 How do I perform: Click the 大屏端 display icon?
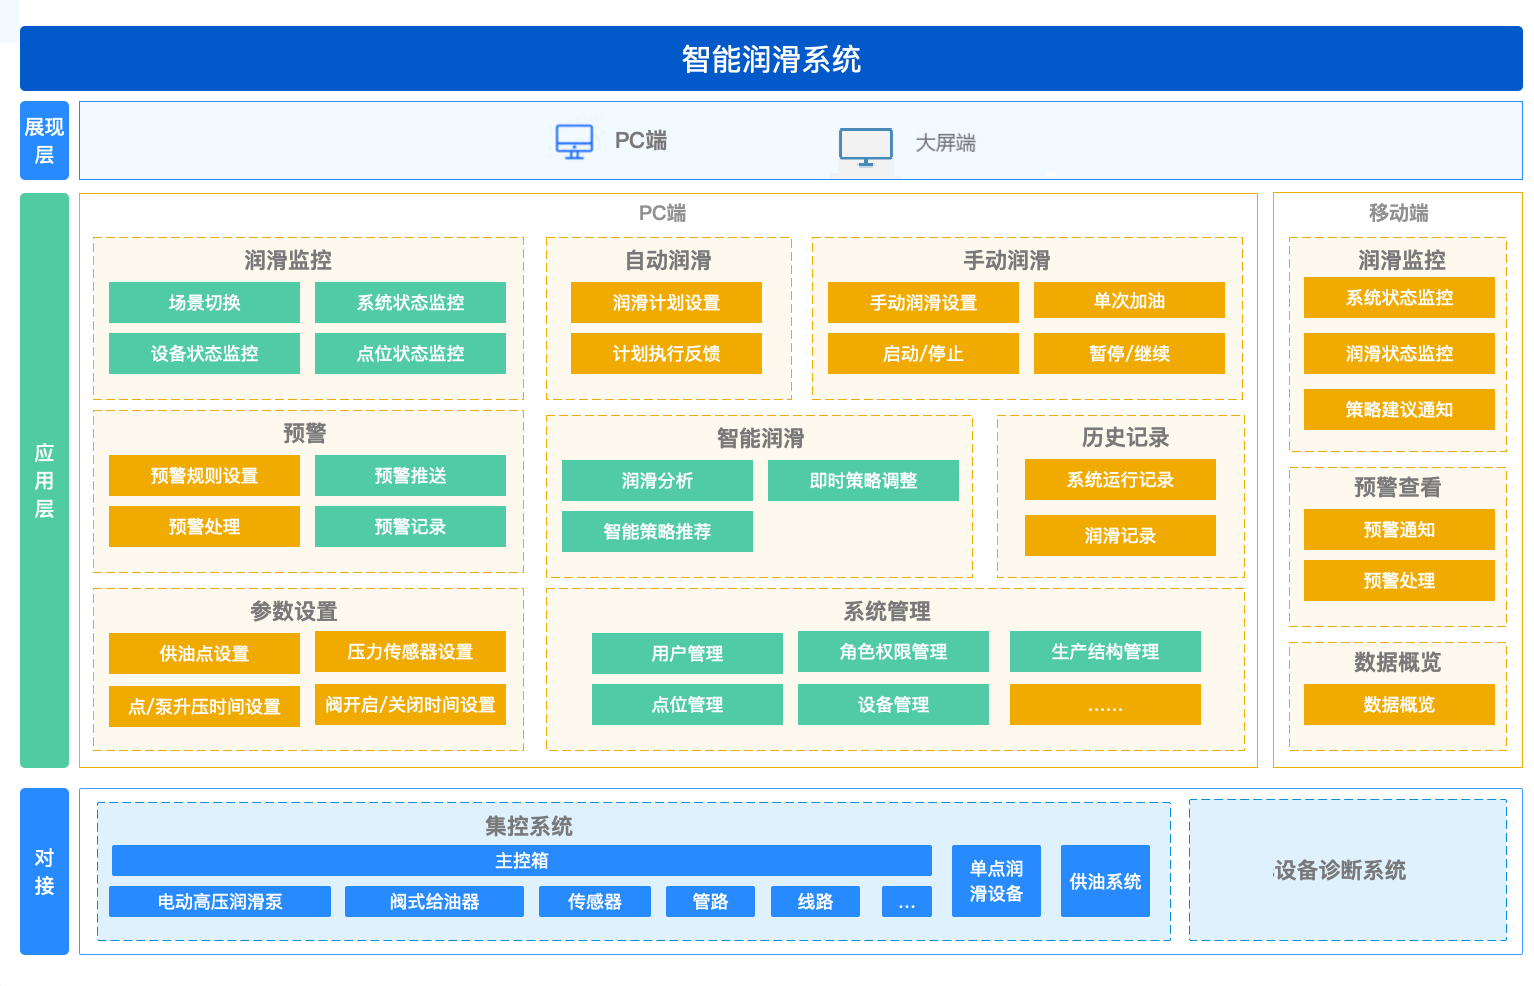865,146
